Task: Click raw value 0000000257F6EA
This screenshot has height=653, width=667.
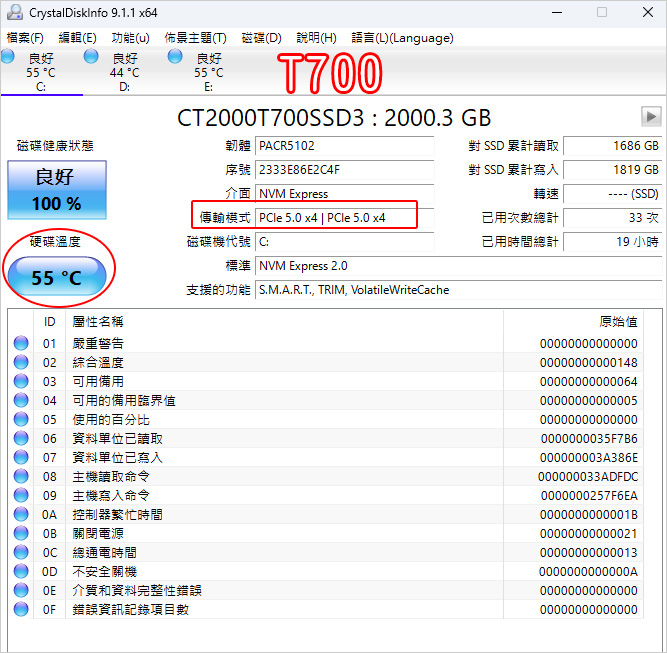Action: [x=589, y=496]
